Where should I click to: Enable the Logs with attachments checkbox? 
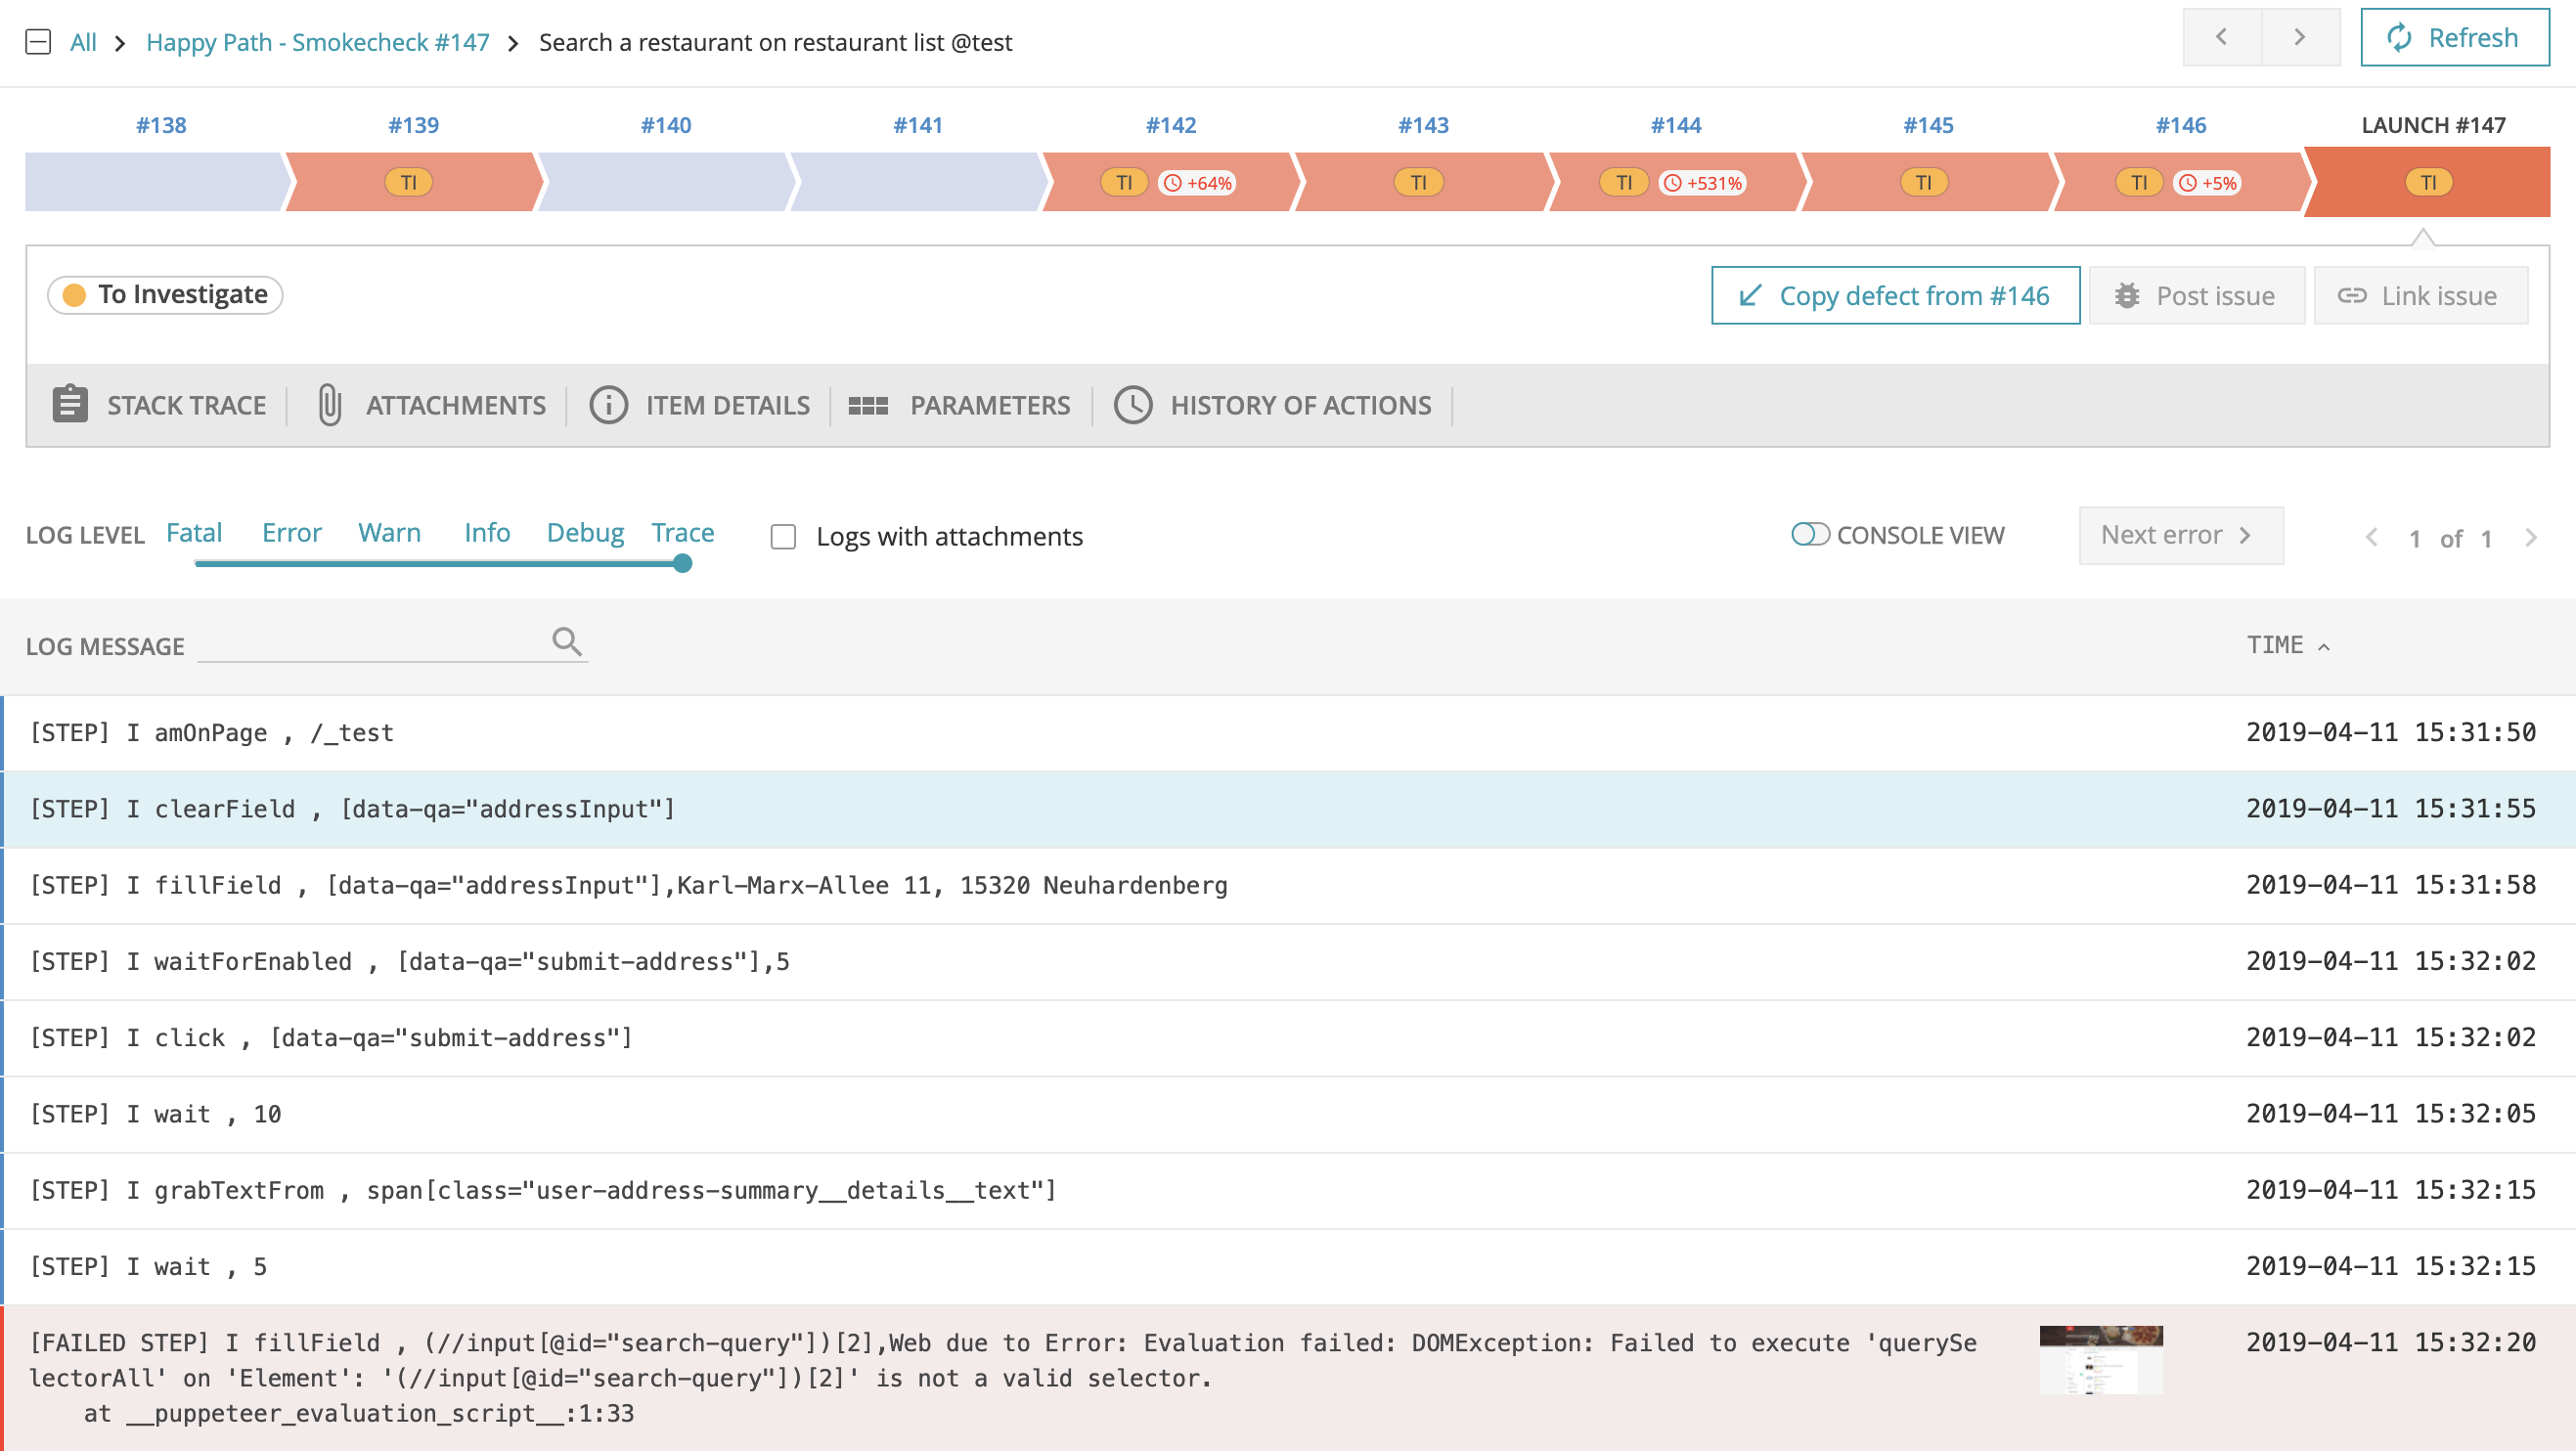point(783,537)
